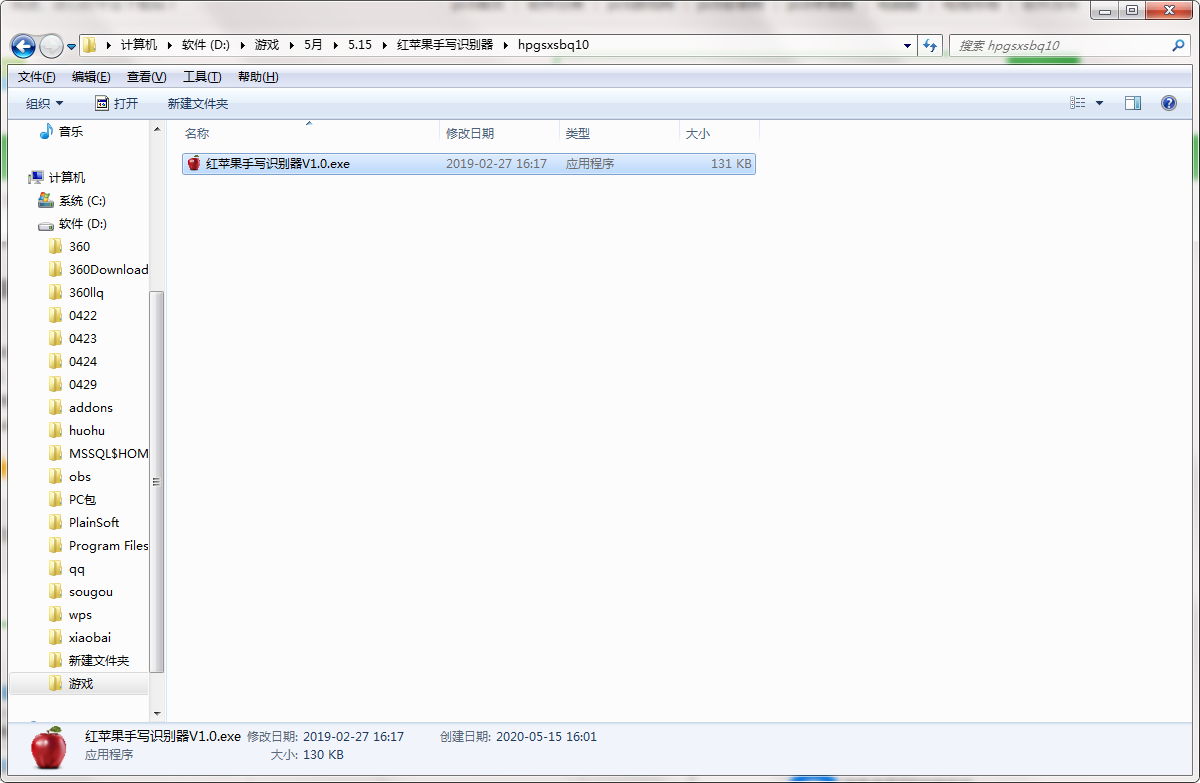Click 软件 (D:) in the address breadcrumb
The height and width of the screenshot is (783, 1200).
tap(208, 45)
